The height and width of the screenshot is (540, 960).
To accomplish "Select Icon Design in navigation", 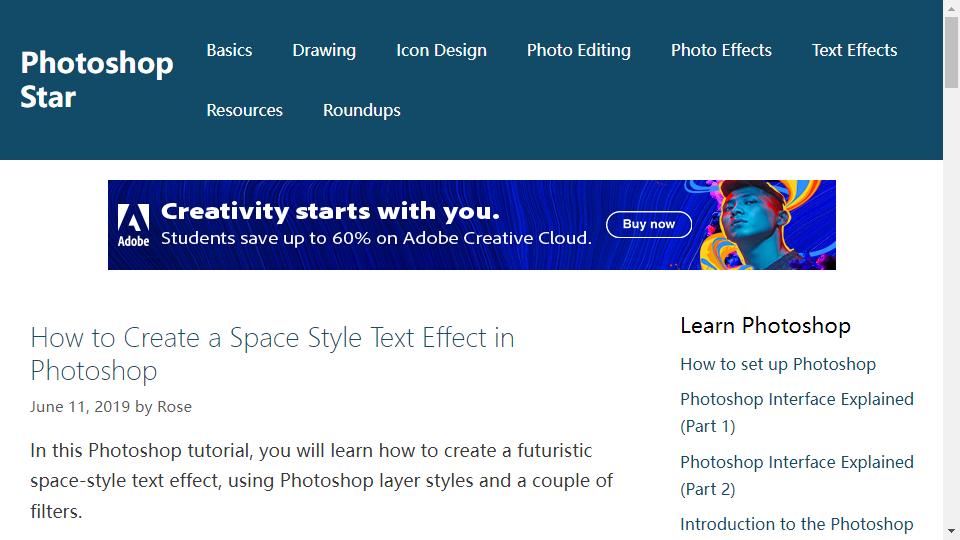I will [441, 50].
